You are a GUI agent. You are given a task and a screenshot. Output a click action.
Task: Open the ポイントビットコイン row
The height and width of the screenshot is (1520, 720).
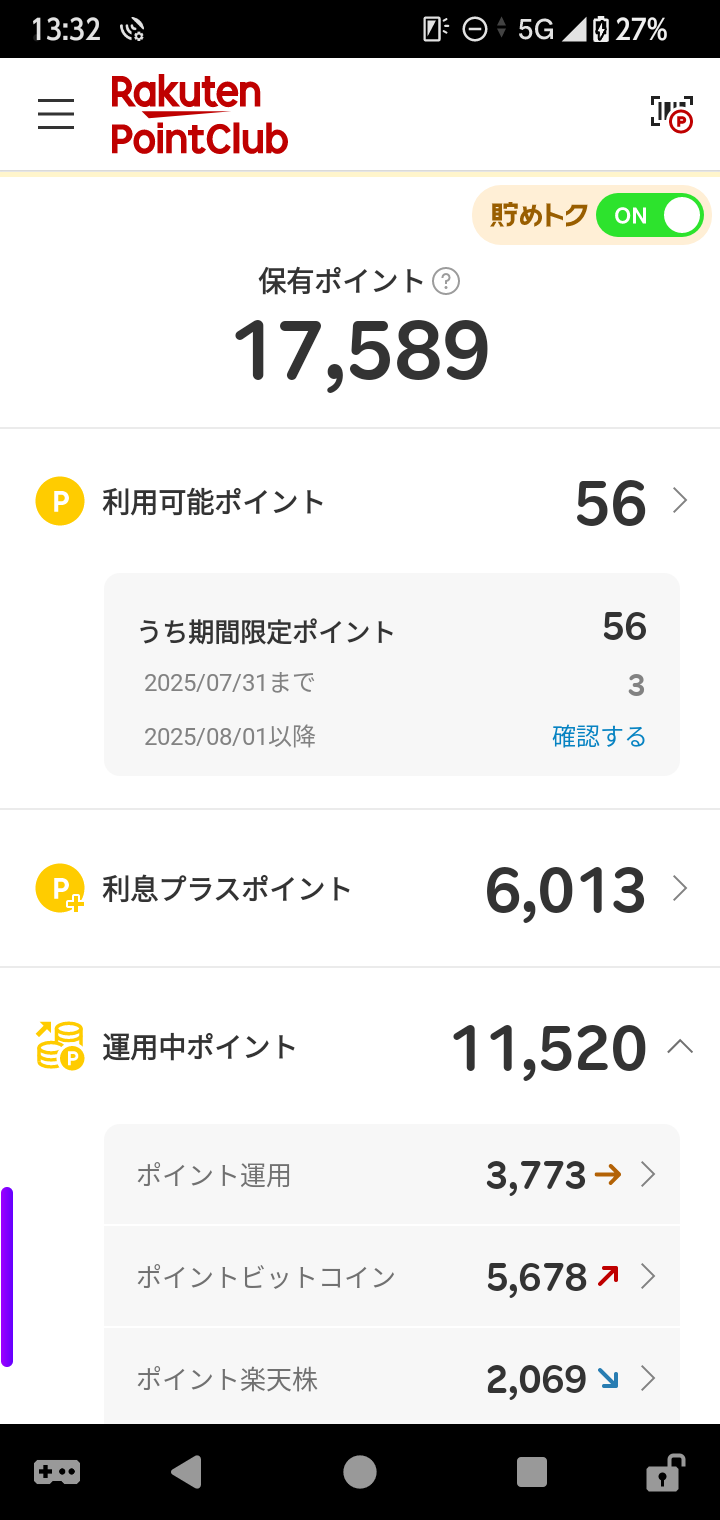[x=392, y=1277]
